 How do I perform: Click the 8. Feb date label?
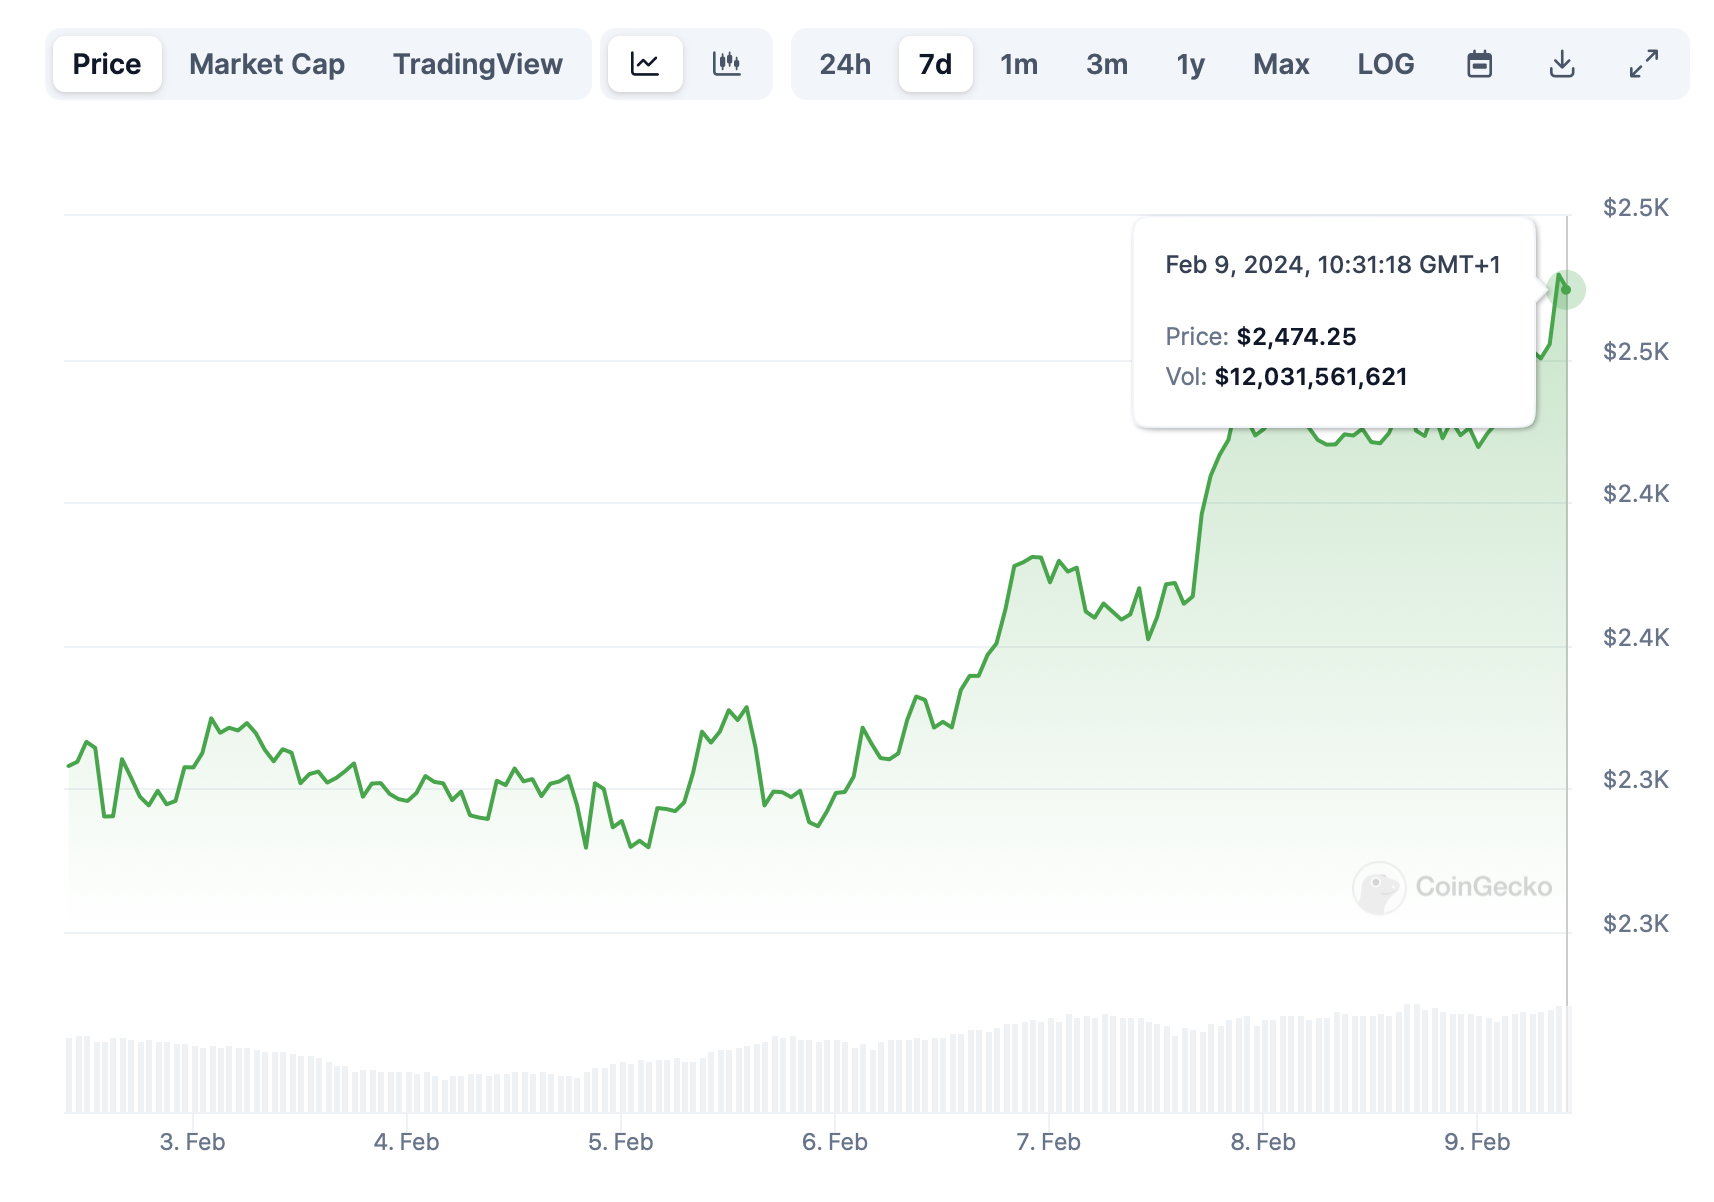(1262, 1142)
